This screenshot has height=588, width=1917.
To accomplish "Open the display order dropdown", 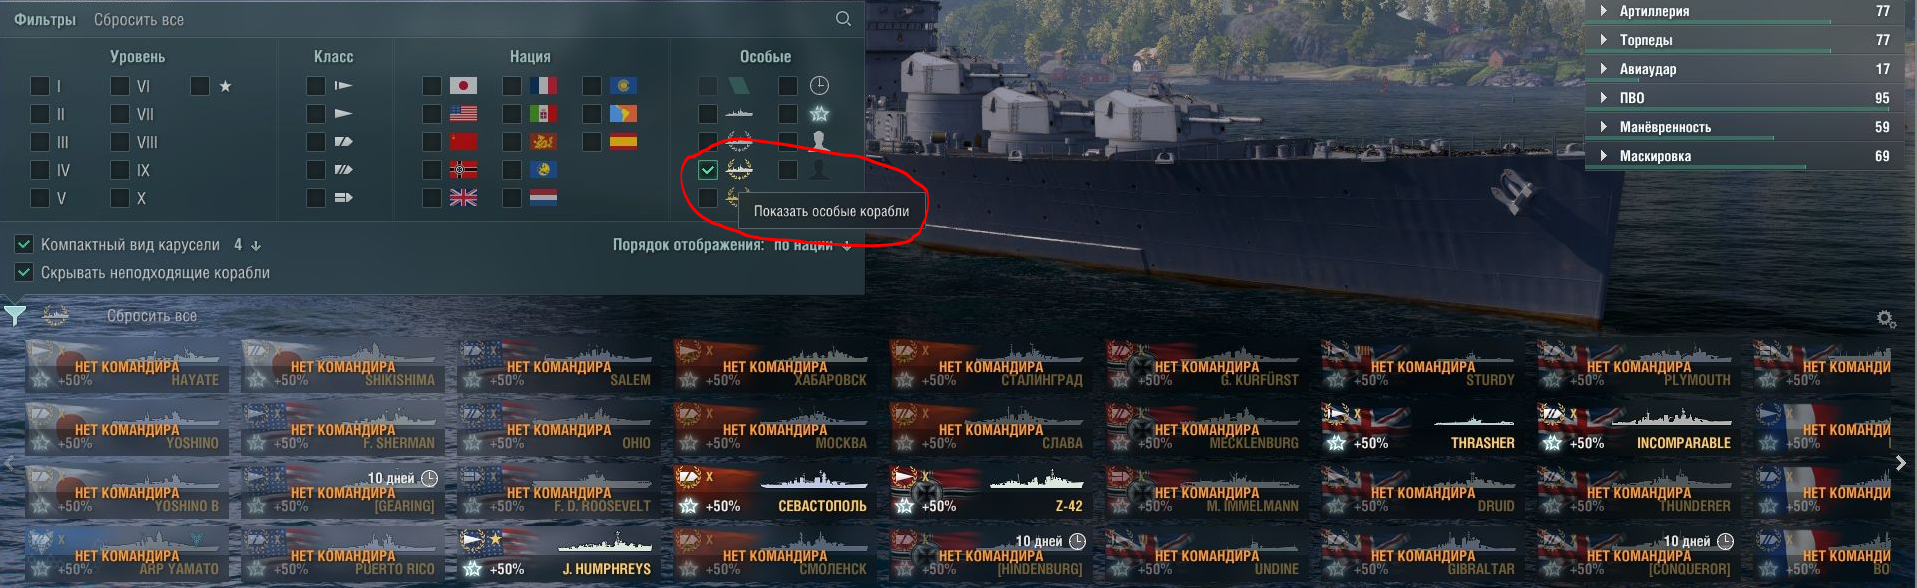I will coord(812,245).
